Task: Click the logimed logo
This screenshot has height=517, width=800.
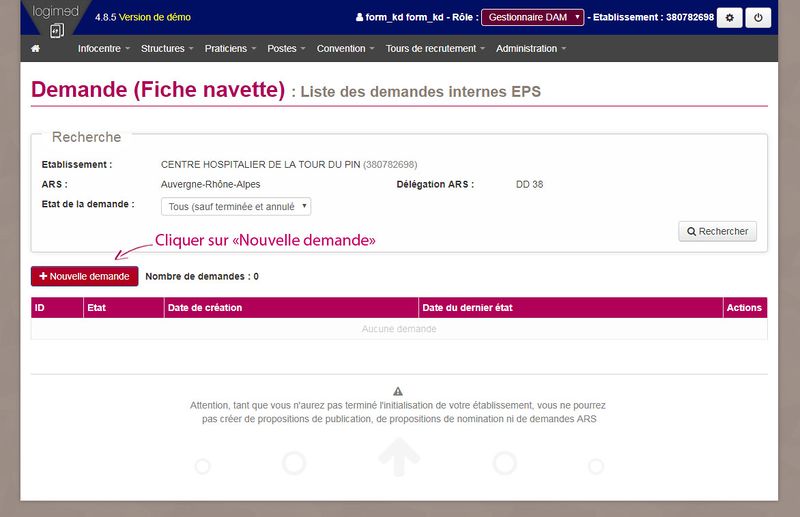Action: point(56,20)
